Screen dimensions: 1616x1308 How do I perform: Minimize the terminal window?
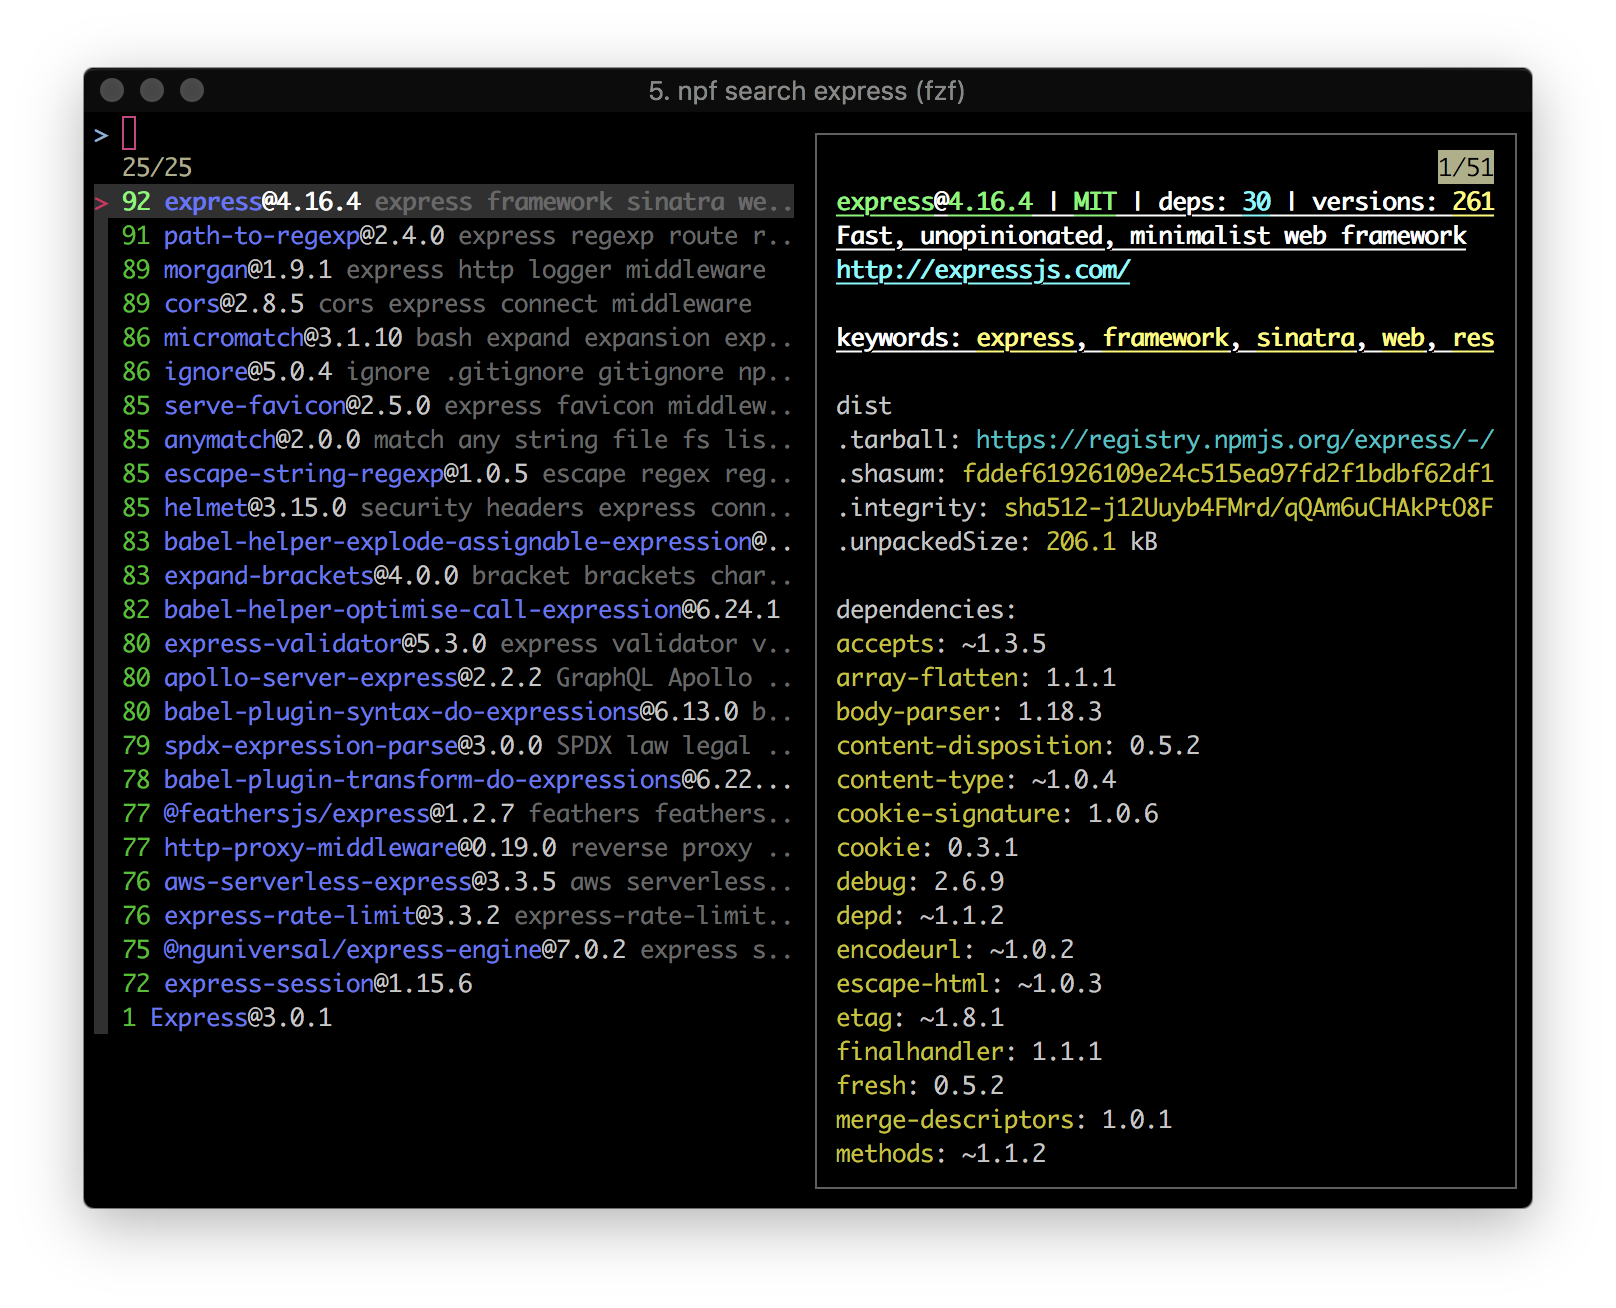pyautogui.click(x=152, y=90)
